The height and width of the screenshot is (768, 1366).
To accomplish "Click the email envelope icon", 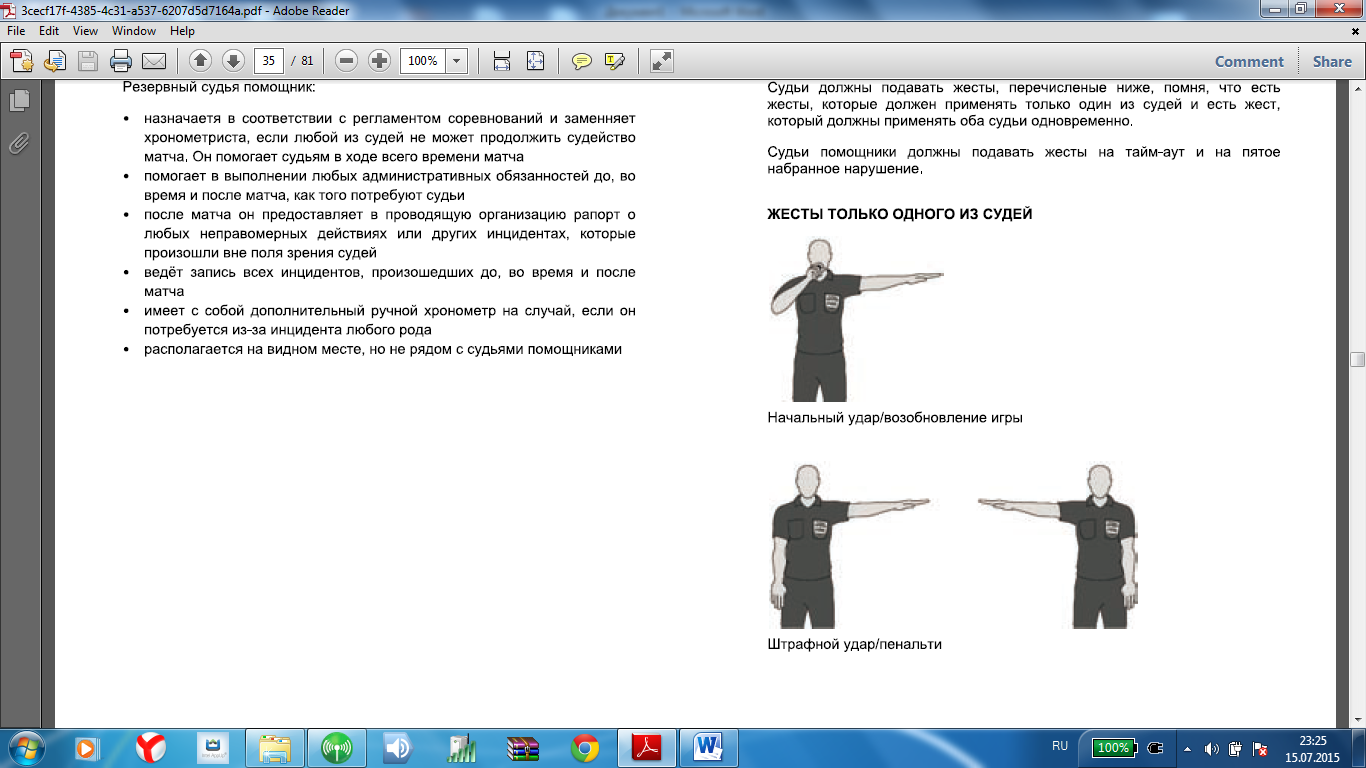I will click(154, 61).
